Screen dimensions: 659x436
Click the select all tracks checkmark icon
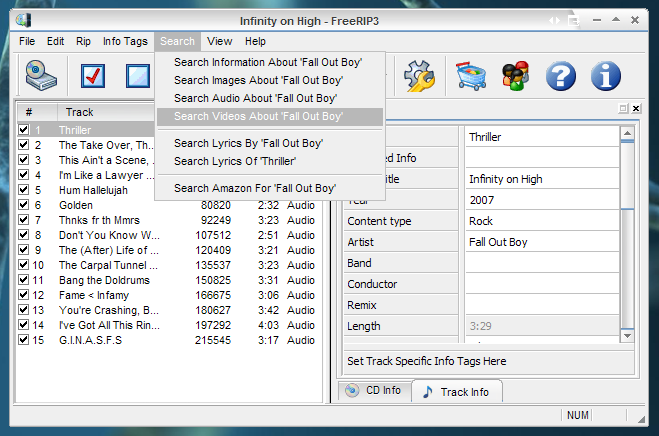[x=93, y=76]
